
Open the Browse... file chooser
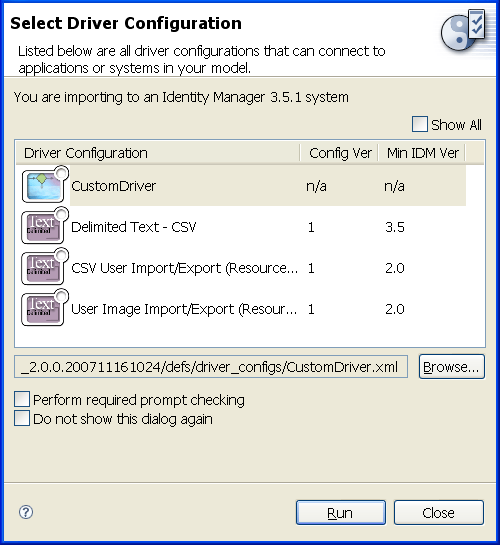[x=451, y=367]
